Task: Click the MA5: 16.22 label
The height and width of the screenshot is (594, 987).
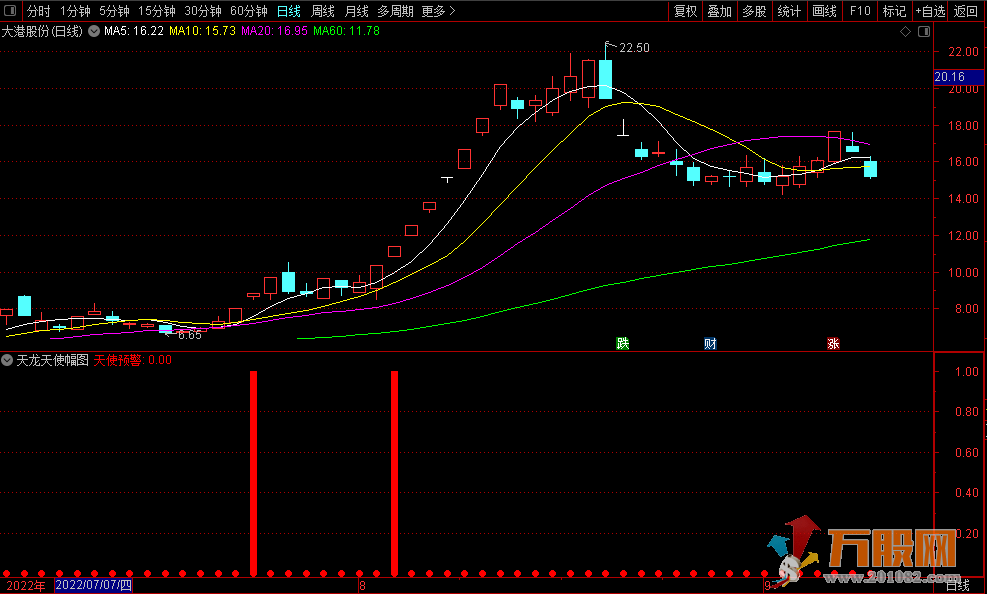Action: pos(133,31)
